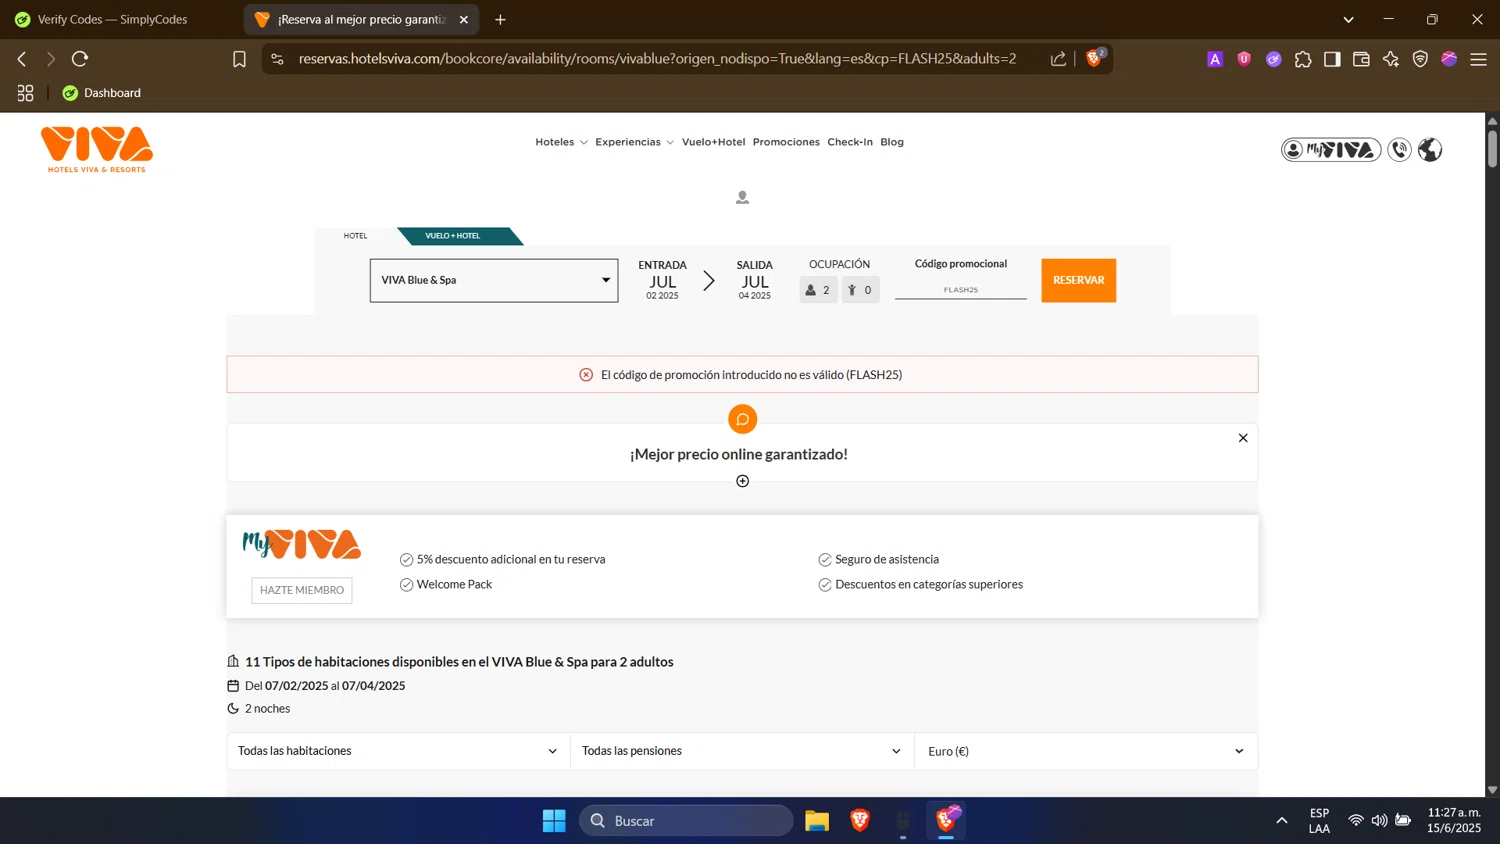
Task: Open the browser extensions puzzle icon
Action: click(1303, 59)
